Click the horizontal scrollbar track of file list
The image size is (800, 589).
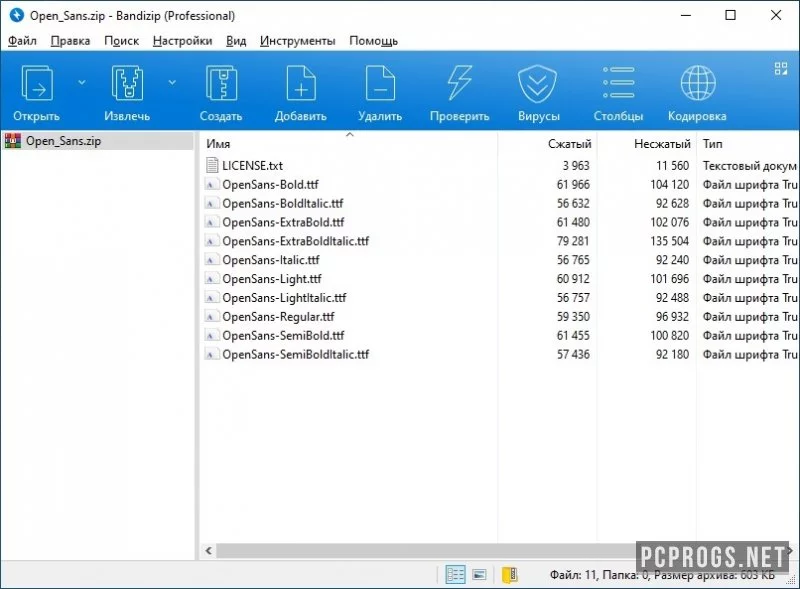[x=426, y=551]
